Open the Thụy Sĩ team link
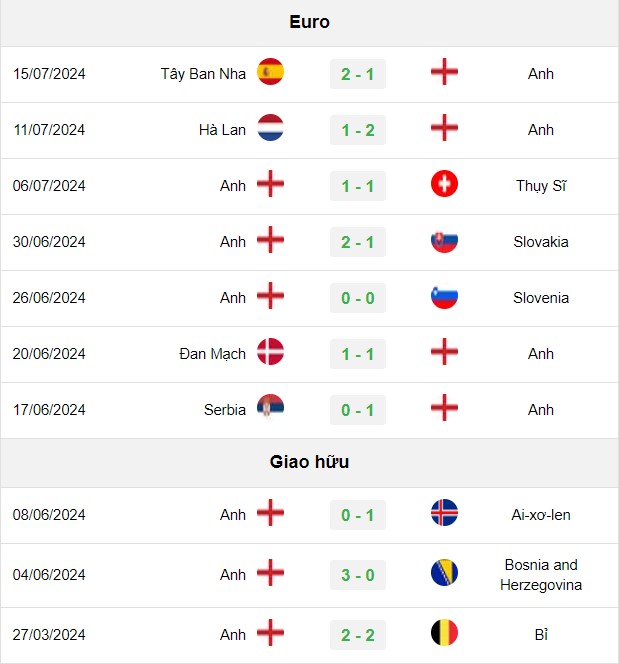619x664 pixels. [541, 186]
